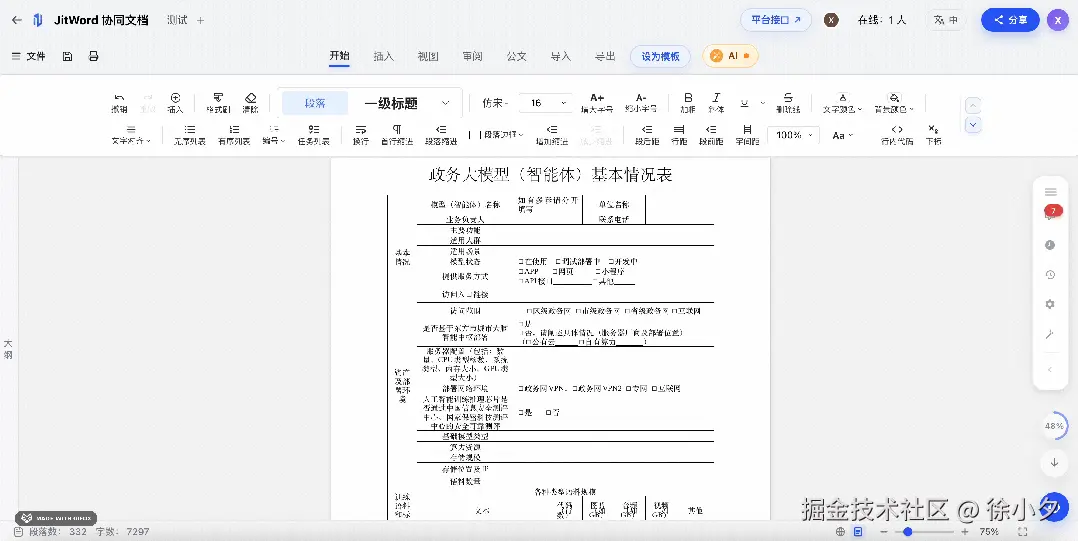Select the format painter (格式刷) tool
Image resolution: width=1078 pixels, height=541 pixels.
click(x=218, y=103)
